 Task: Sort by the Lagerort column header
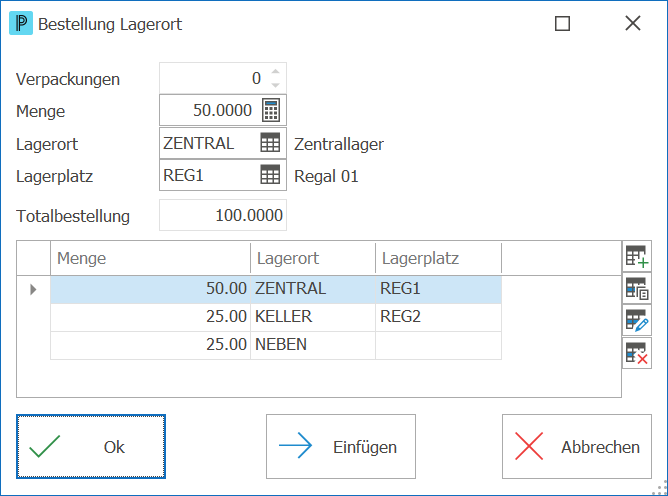[313, 258]
